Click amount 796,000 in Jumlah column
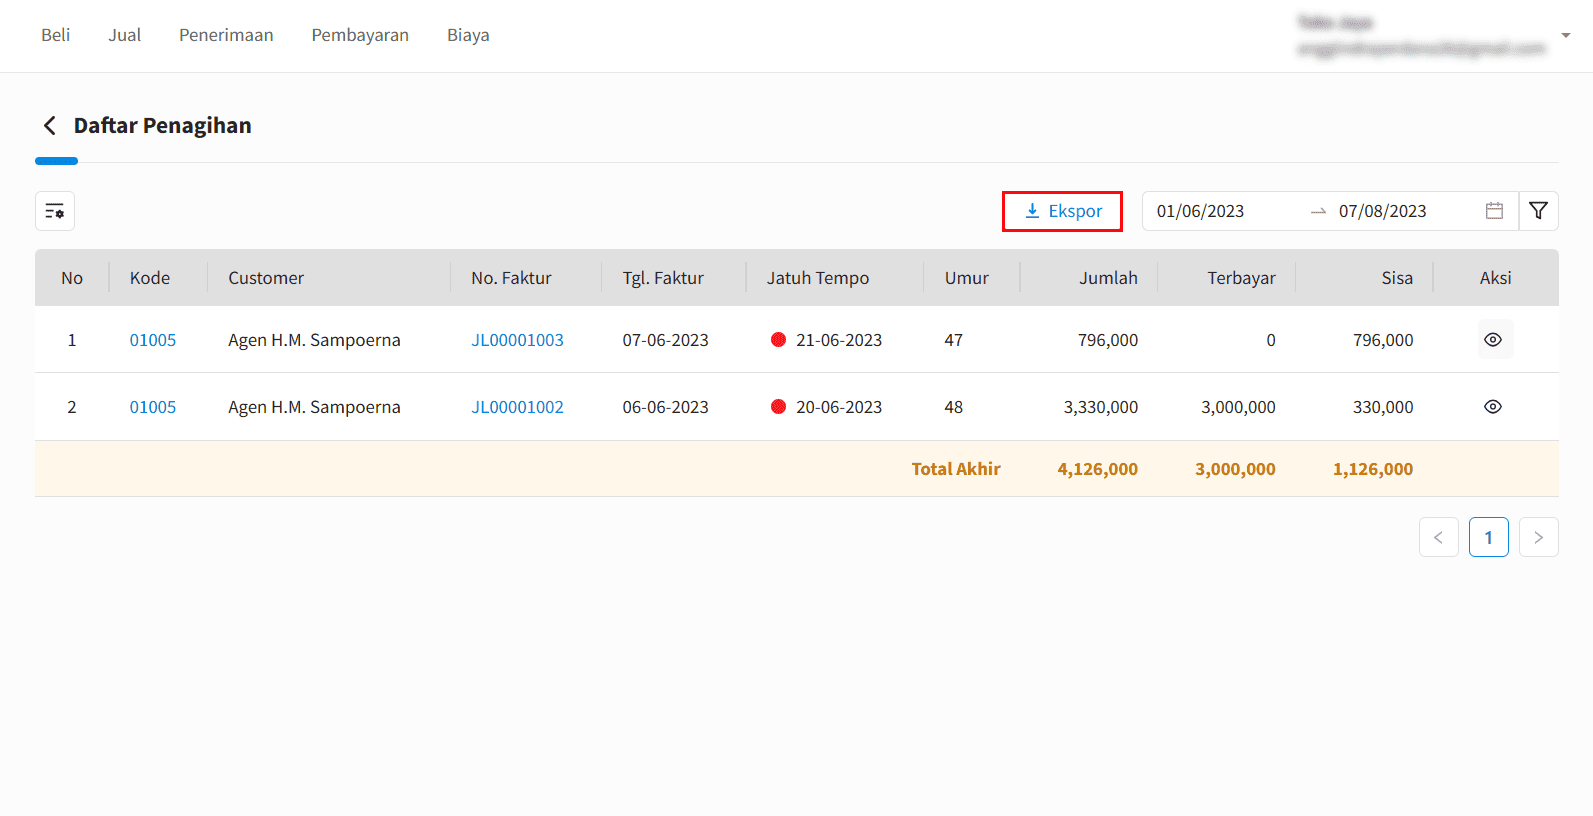The height and width of the screenshot is (816, 1593). [1108, 340]
